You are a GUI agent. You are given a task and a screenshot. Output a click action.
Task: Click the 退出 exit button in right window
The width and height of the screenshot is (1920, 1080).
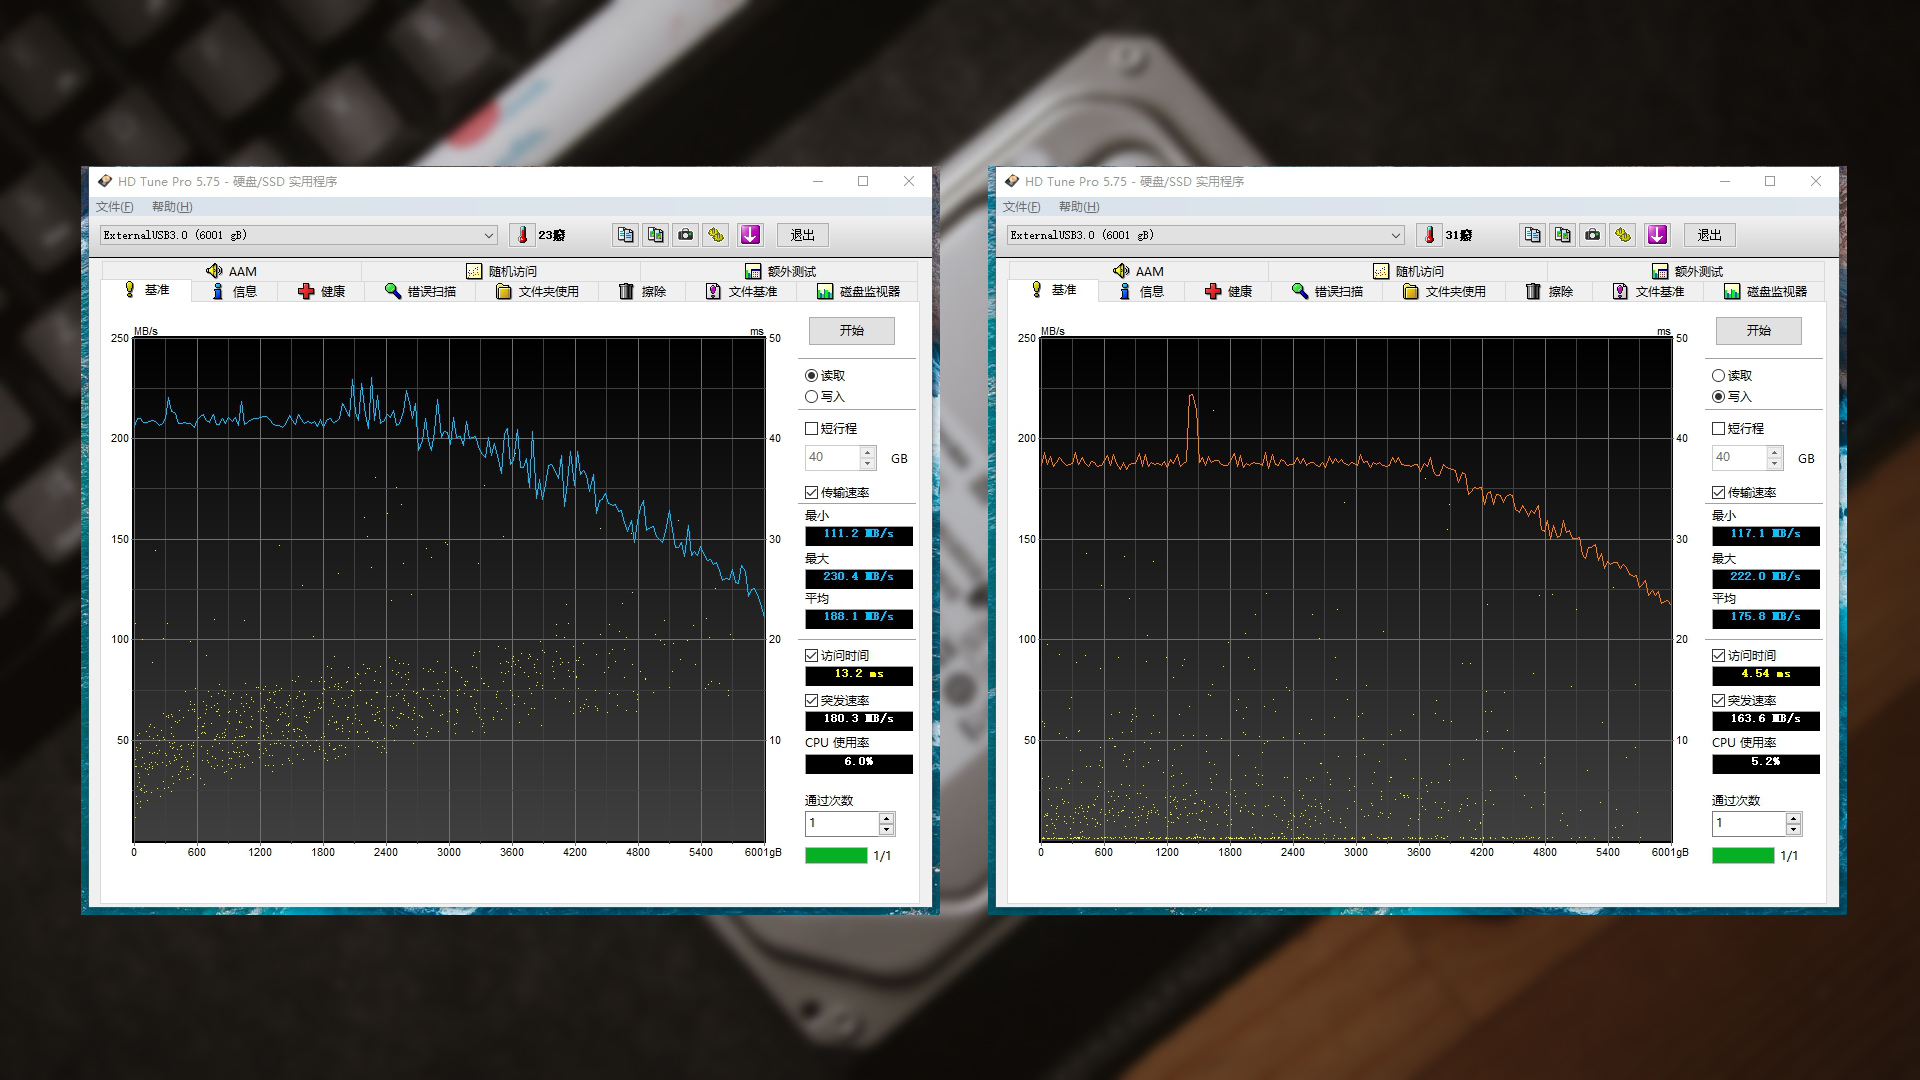1709,235
